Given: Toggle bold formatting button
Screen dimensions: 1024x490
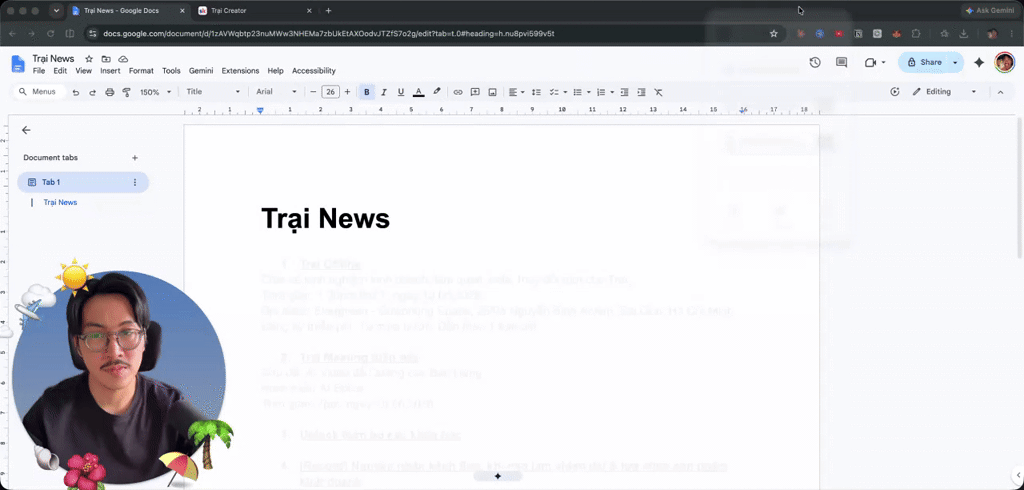Looking at the screenshot, I should (x=366, y=92).
